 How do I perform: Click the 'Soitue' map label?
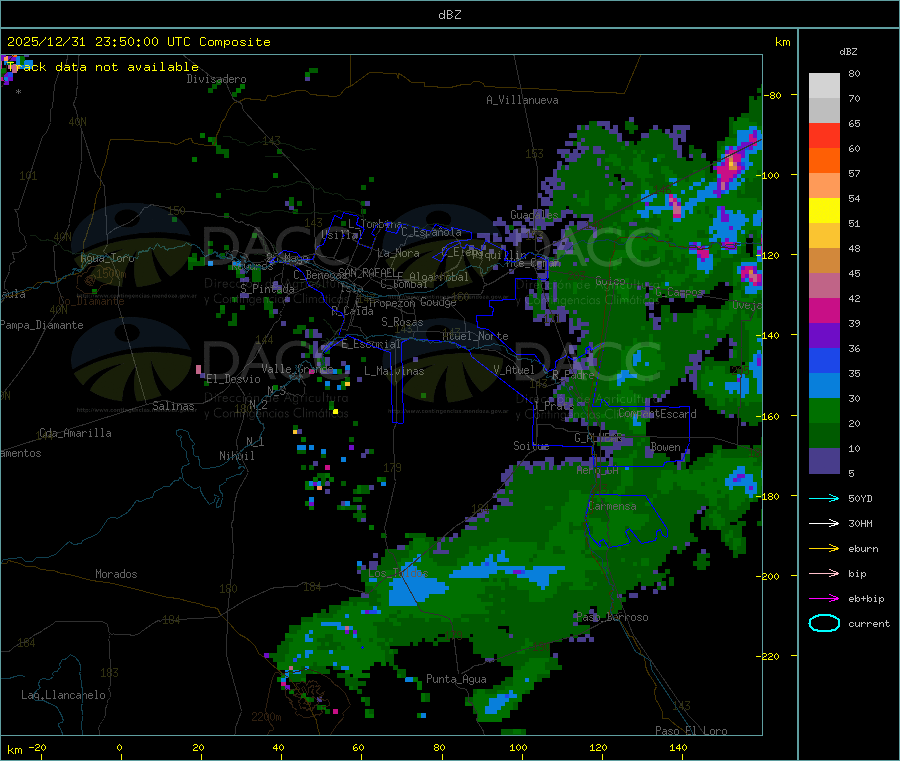click(x=531, y=445)
